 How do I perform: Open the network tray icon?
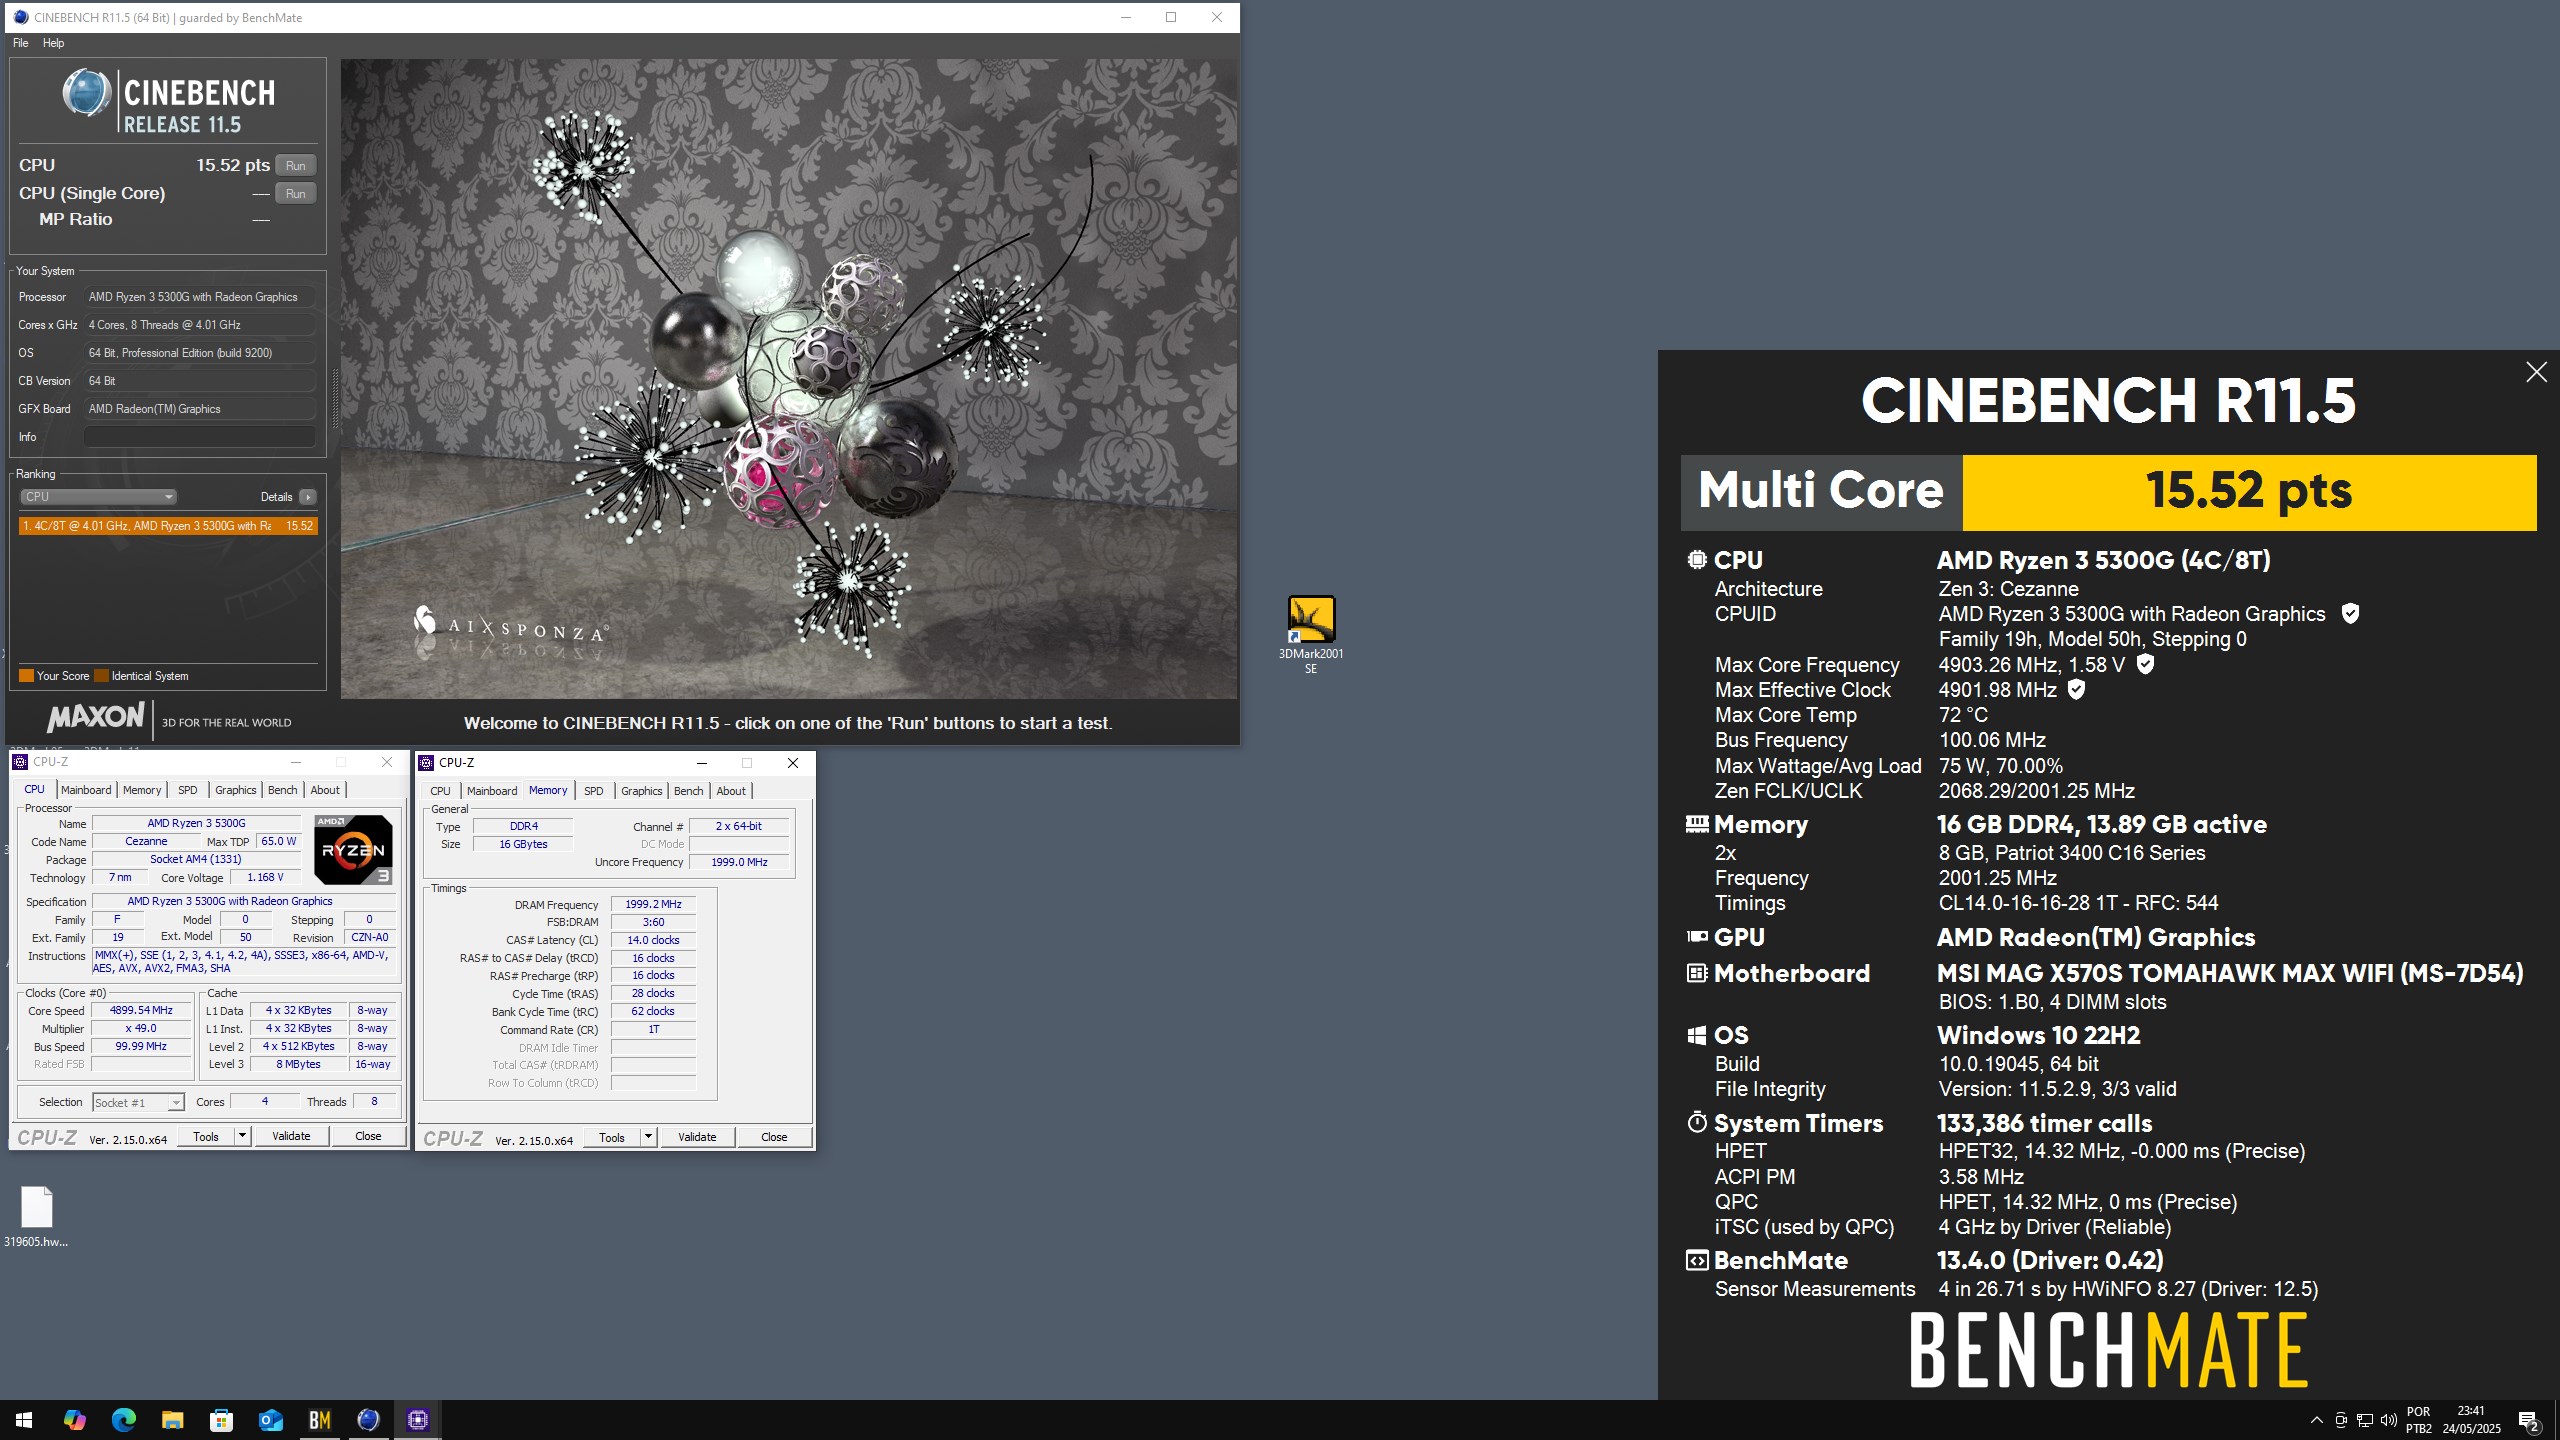pos(2365,1420)
